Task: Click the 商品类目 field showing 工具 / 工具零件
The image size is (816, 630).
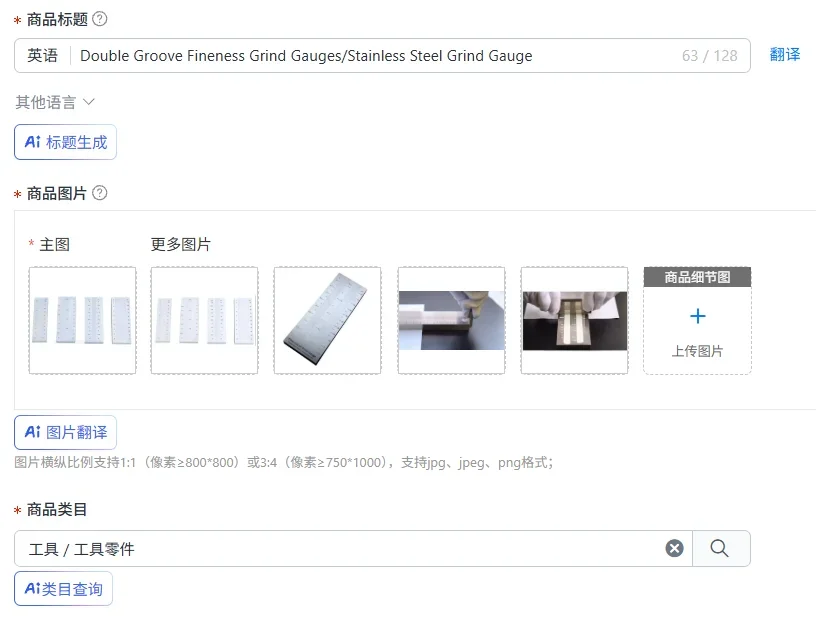Action: pos(353,548)
